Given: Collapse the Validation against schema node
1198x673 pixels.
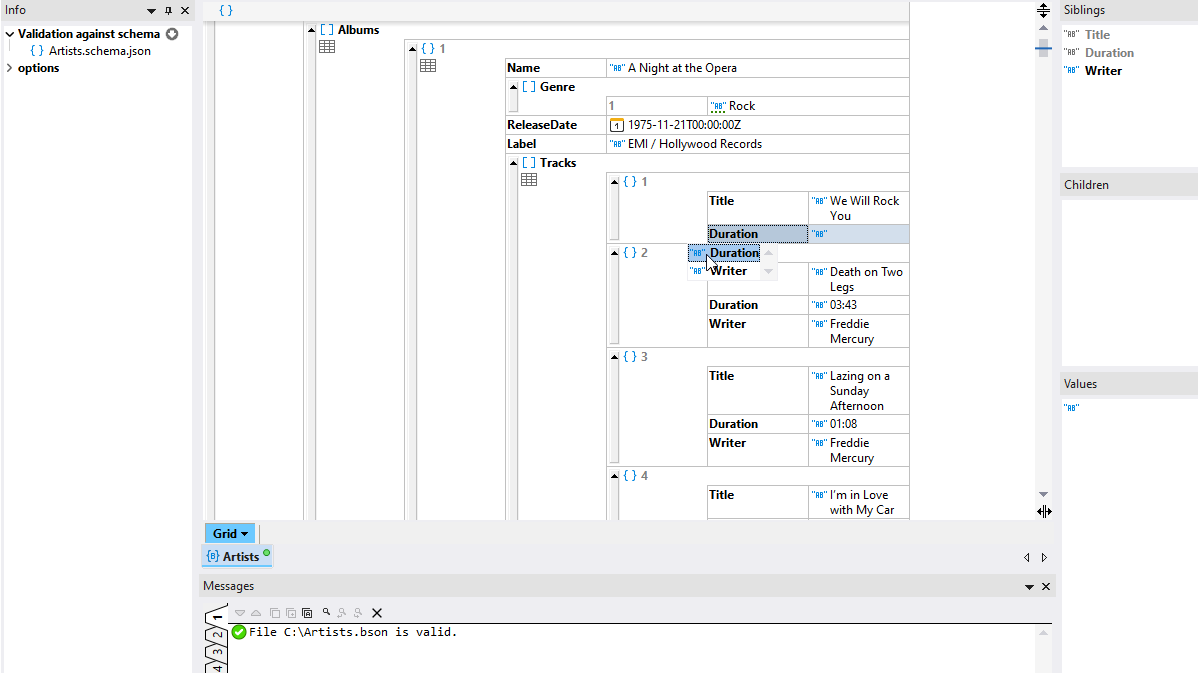Looking at the screenshot, I should [10, 34].
